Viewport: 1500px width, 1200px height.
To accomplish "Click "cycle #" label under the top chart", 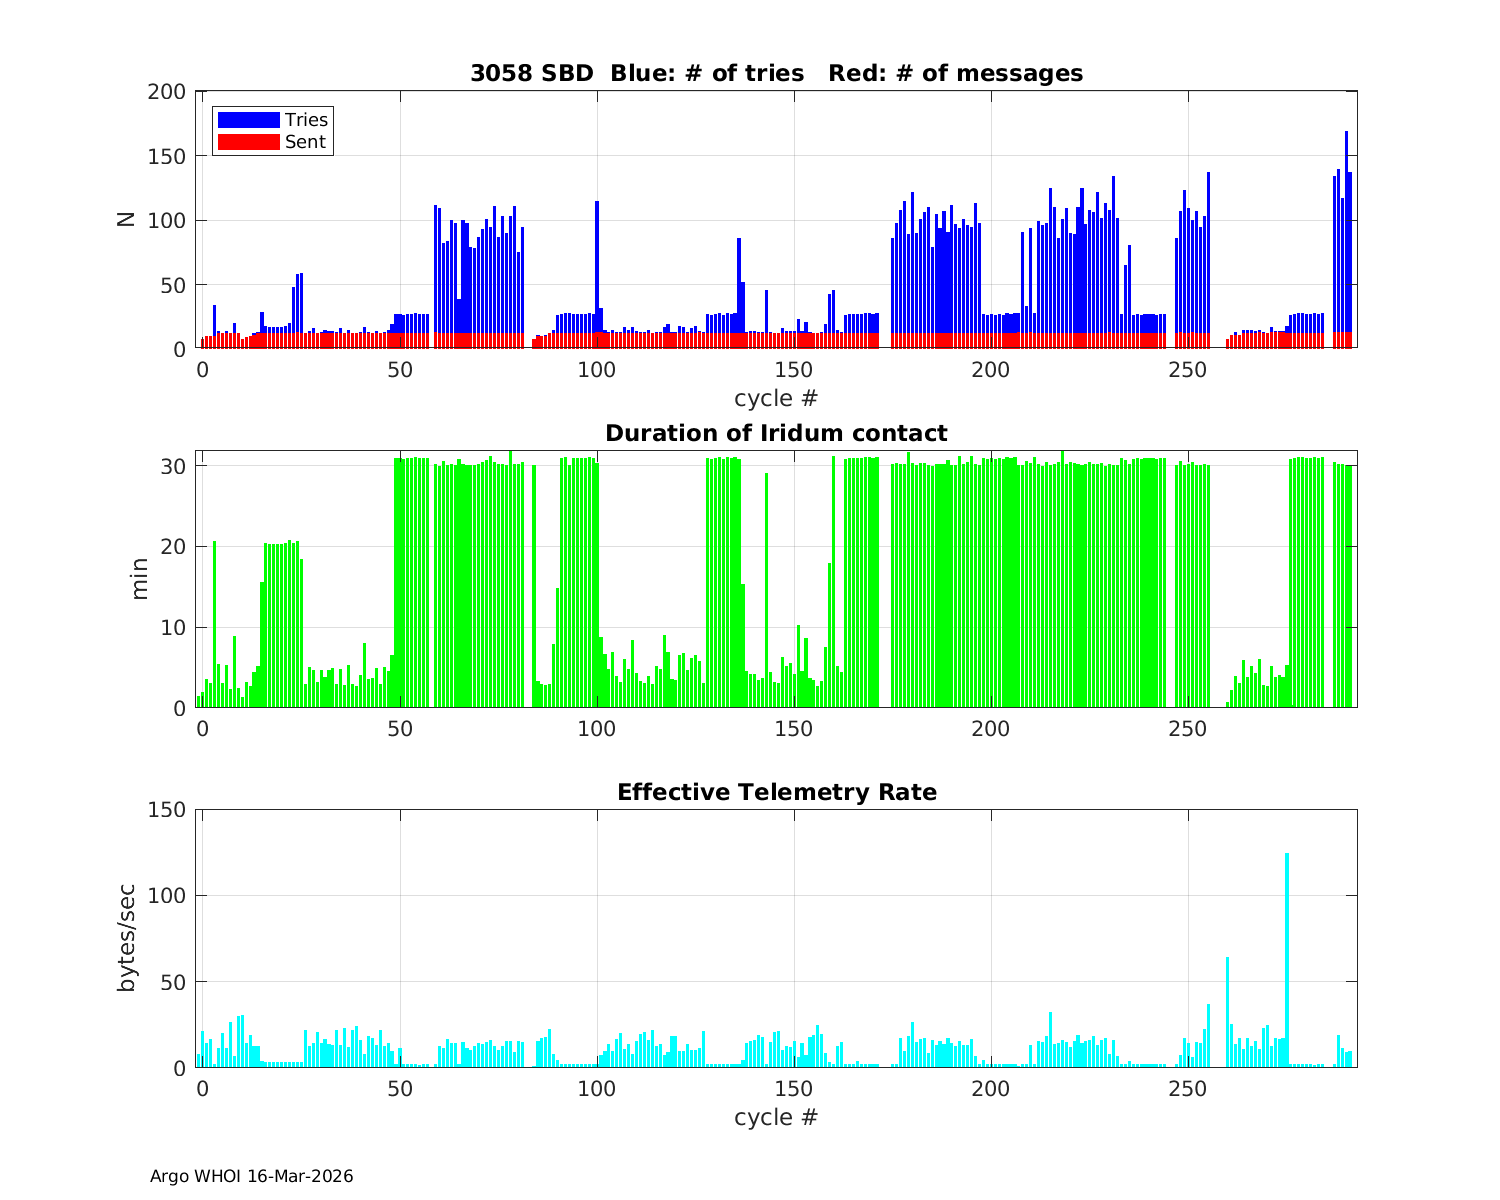I will click(x=776, y=398).
